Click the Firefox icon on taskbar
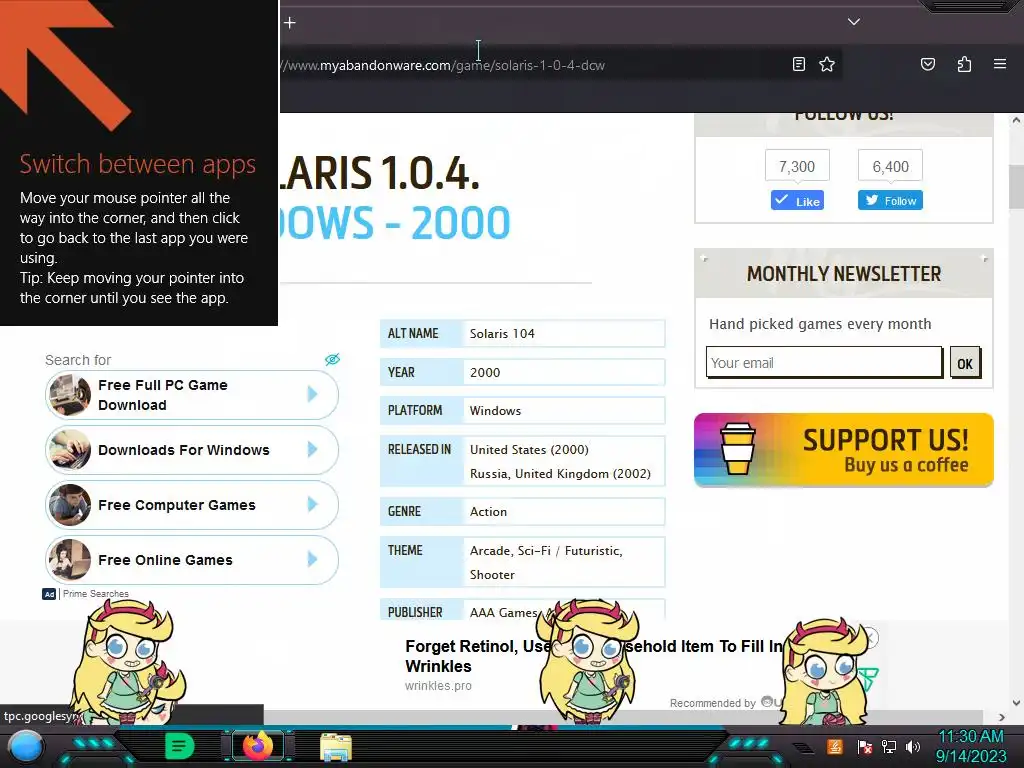 (257, 746)
